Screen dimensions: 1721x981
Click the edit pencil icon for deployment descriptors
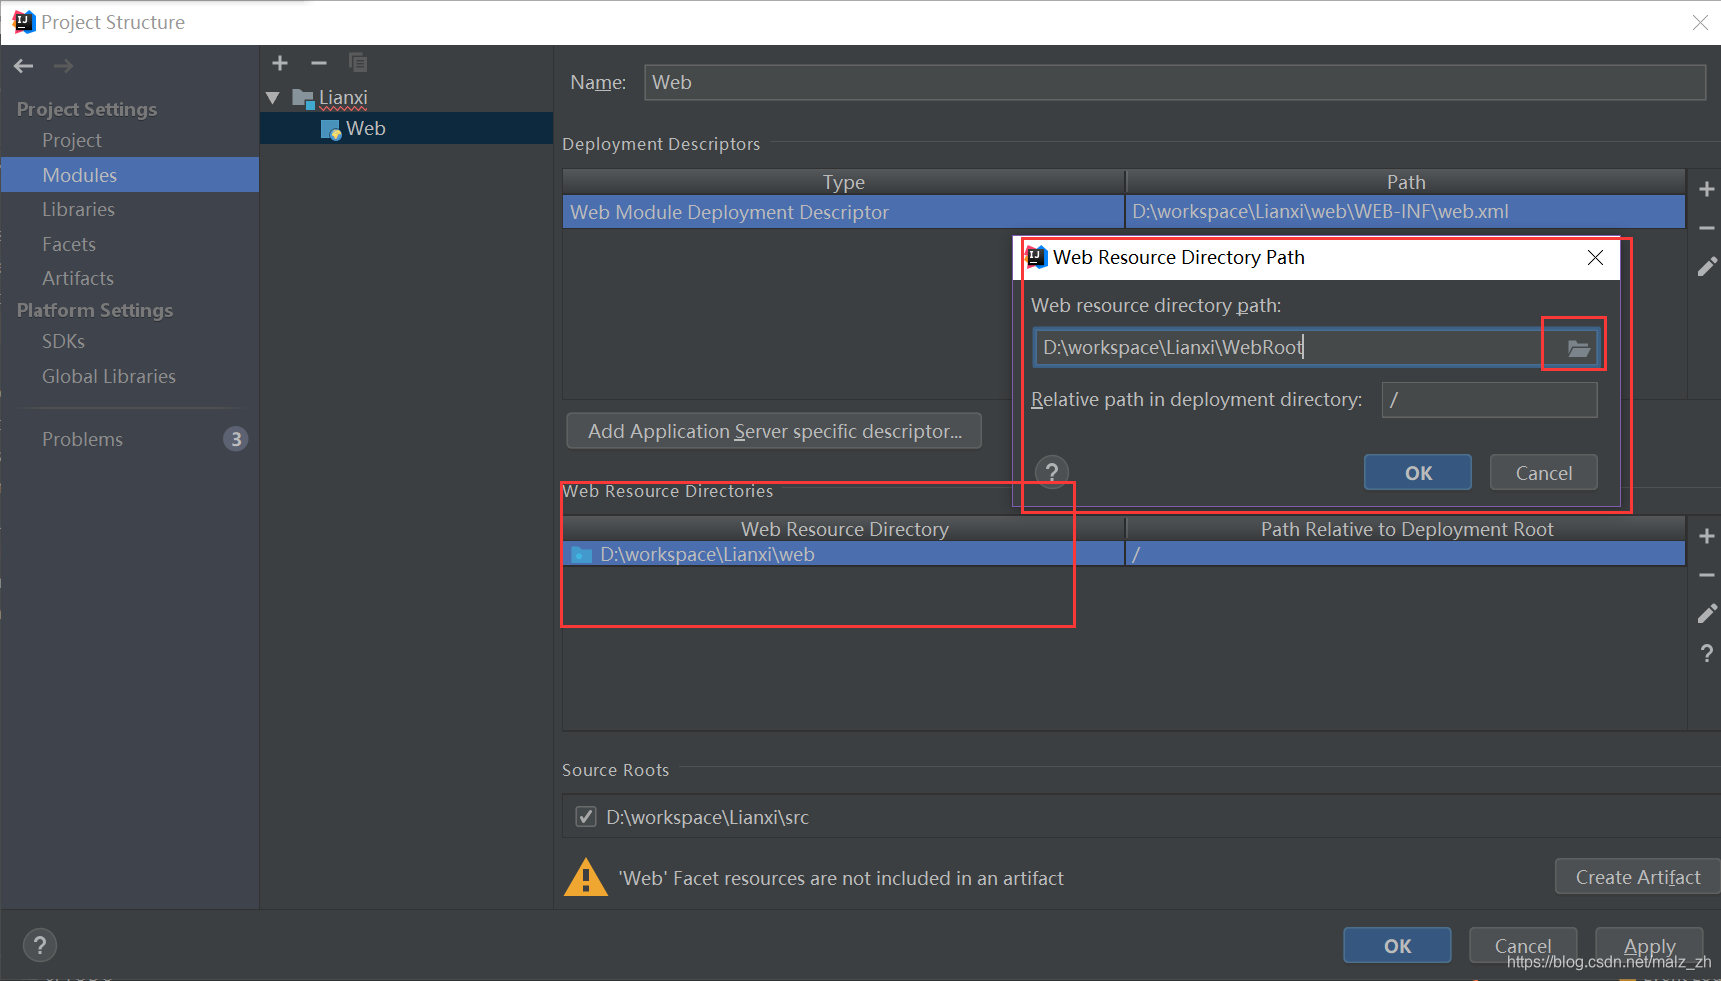tap(1707, 265)
